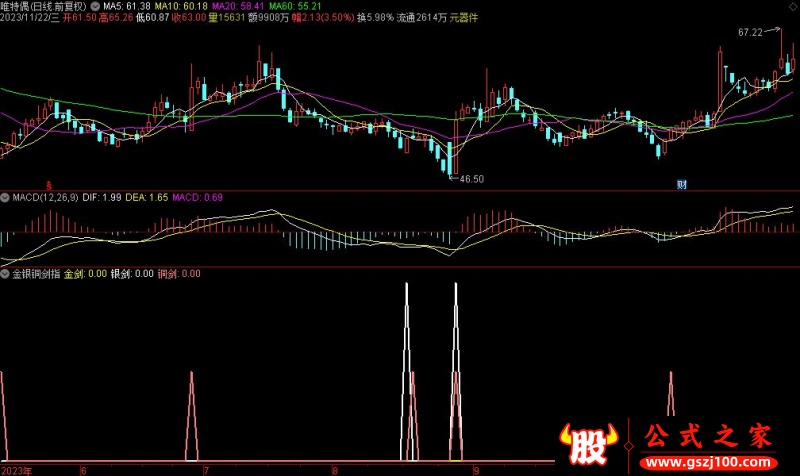Click the change value 幅2.13(3.50%)

(323, 18)
